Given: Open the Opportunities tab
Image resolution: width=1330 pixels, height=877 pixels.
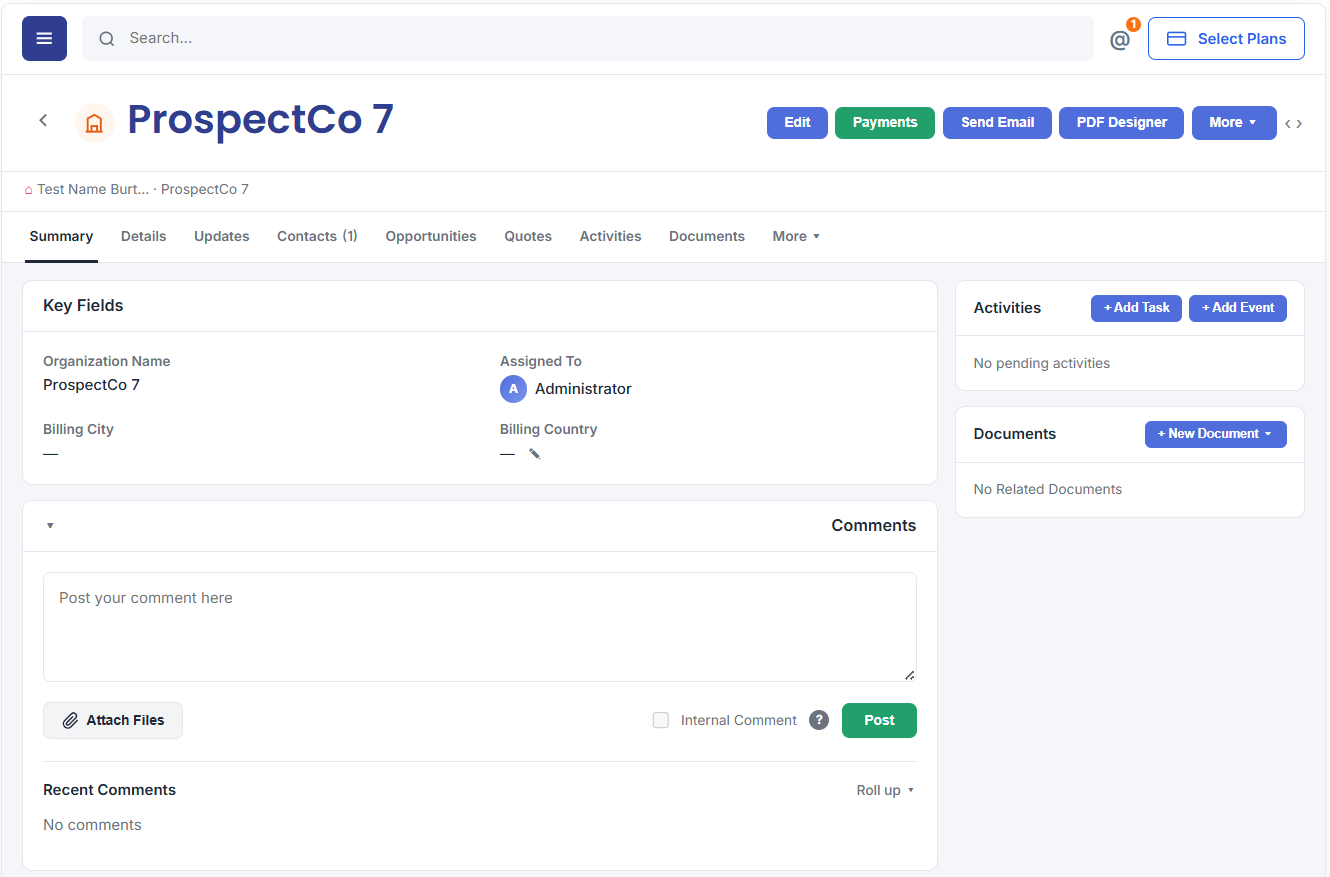Looking at the screenshot, I should (431, 236).
